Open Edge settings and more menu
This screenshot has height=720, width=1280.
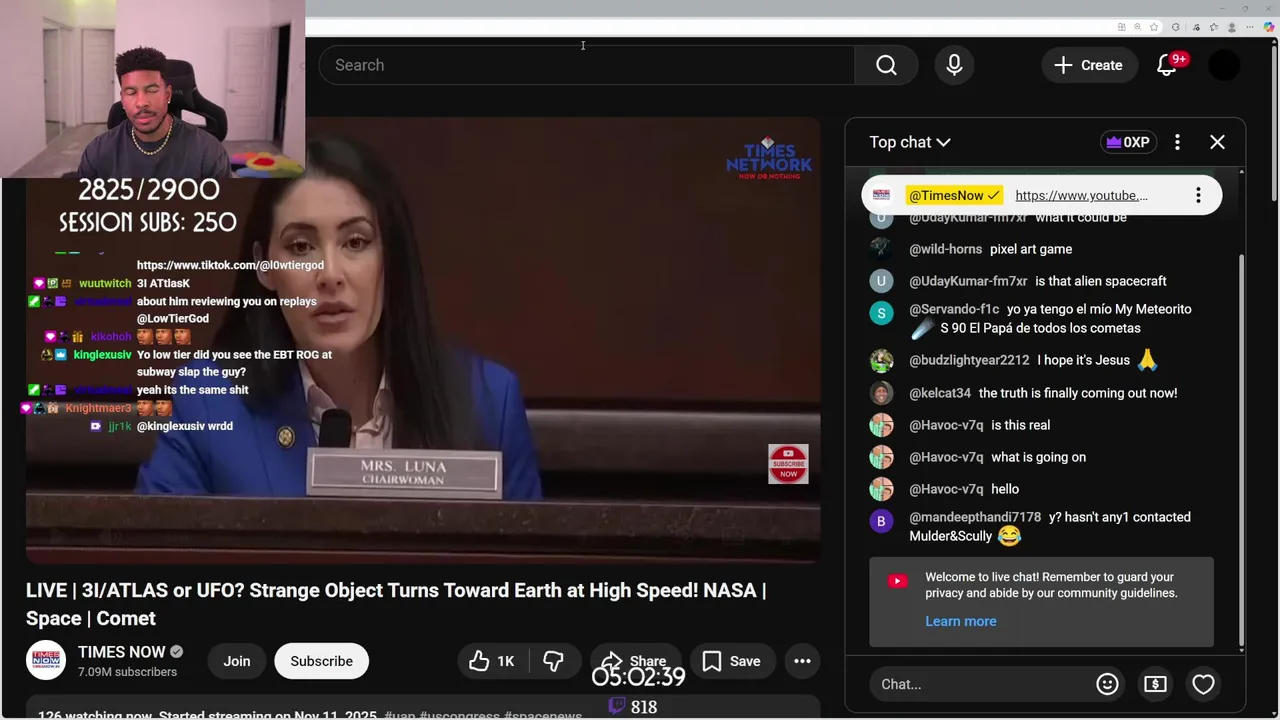(1250, 27)
